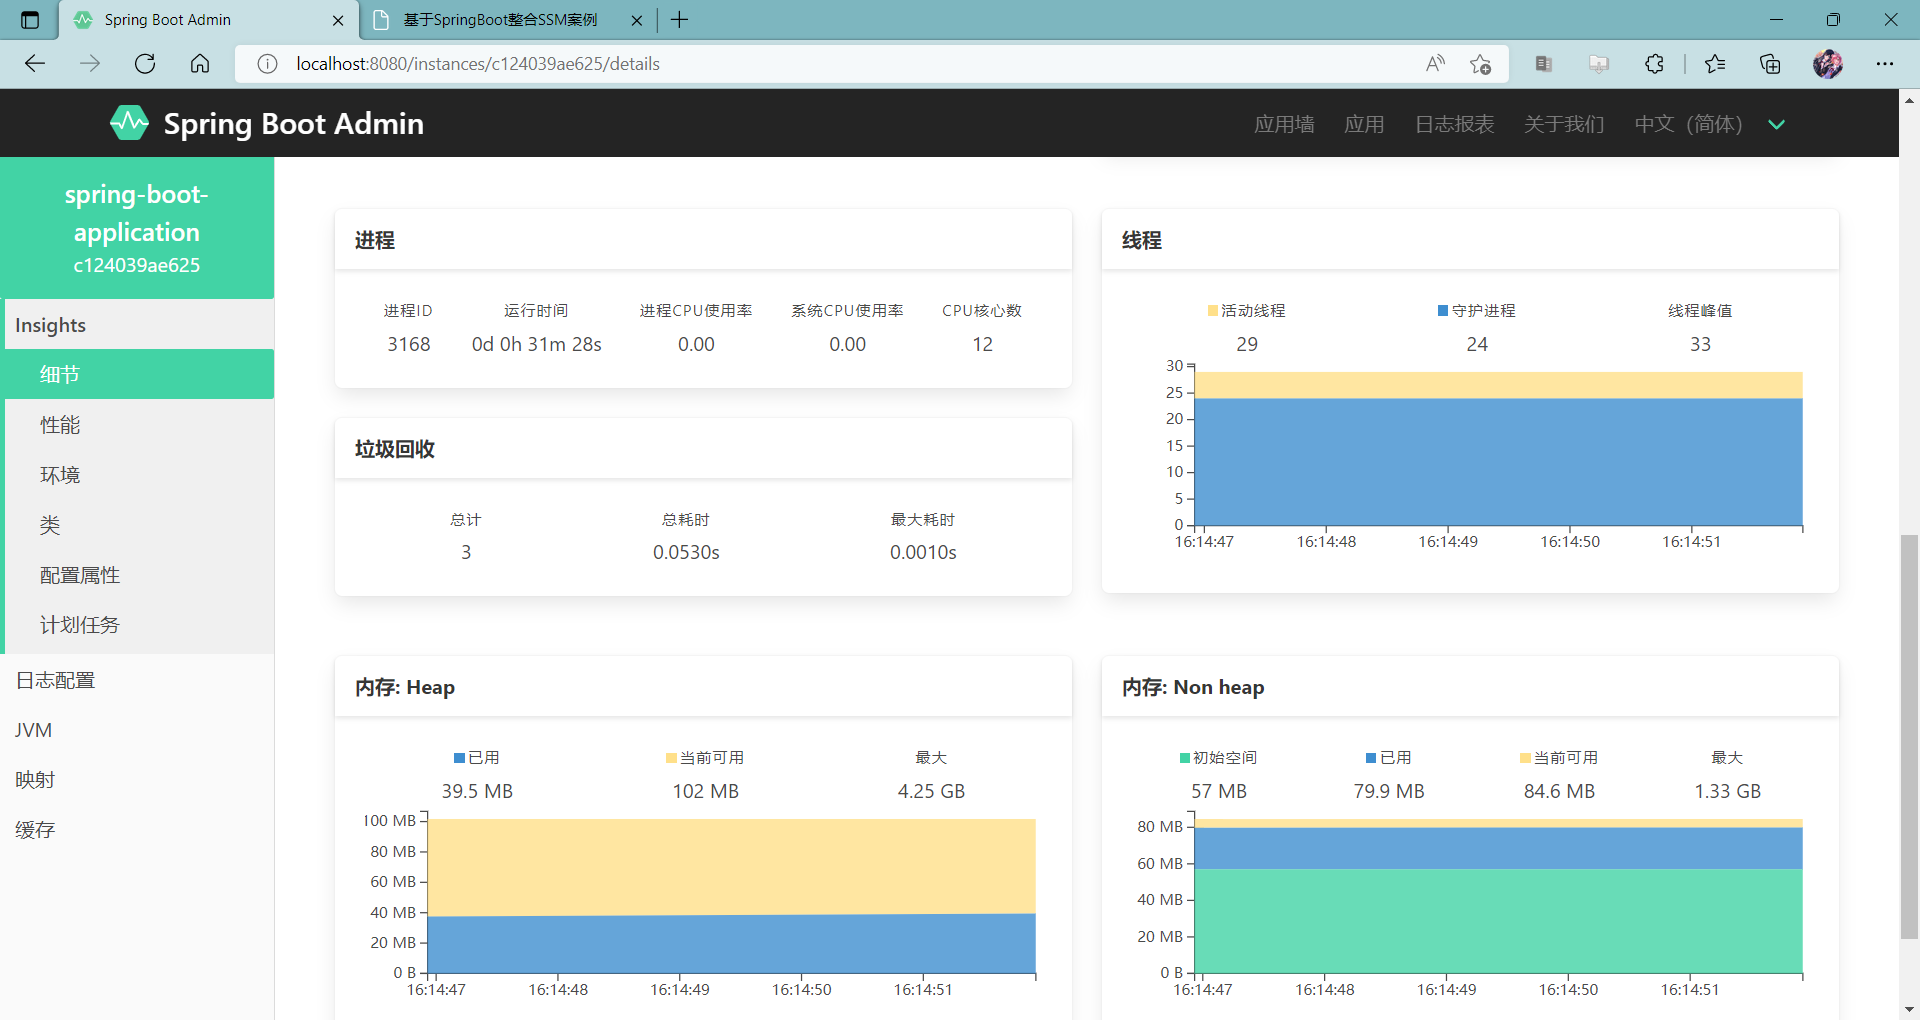Open 缓存 in the sidebar
Screen dimensions: 1920x1020
[x=137, y=830]
